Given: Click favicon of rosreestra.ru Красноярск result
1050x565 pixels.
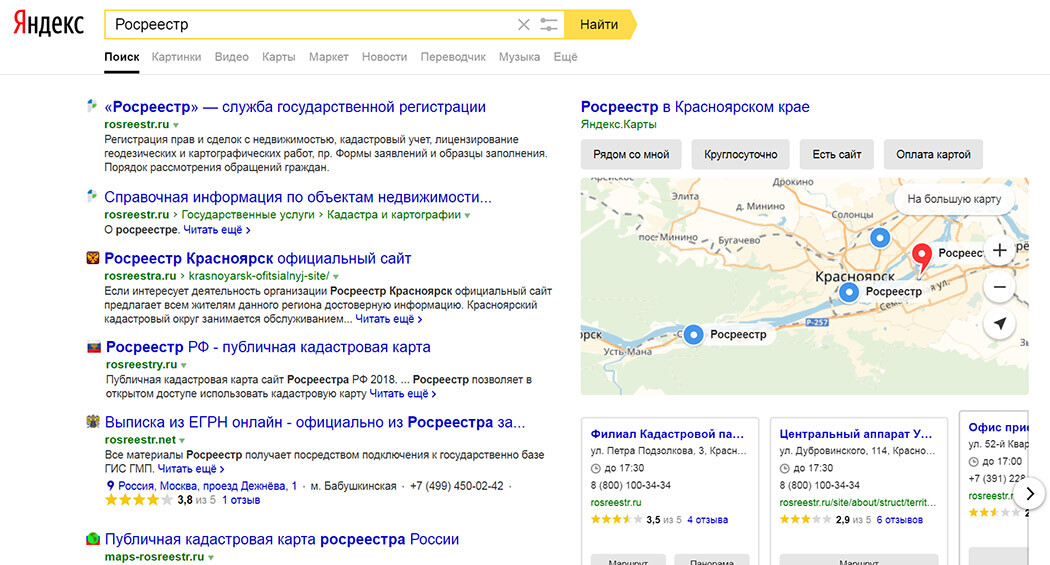Looking at the screenshot, I should [93, 258].
